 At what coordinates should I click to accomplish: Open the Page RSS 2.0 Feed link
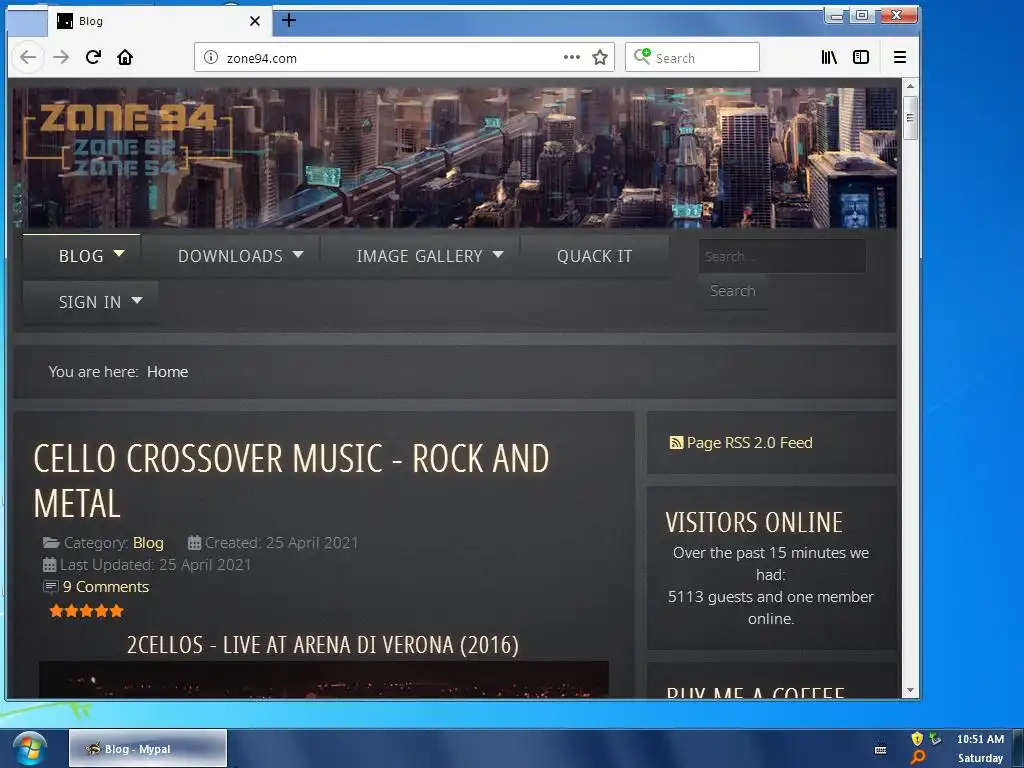click(750, 443)
